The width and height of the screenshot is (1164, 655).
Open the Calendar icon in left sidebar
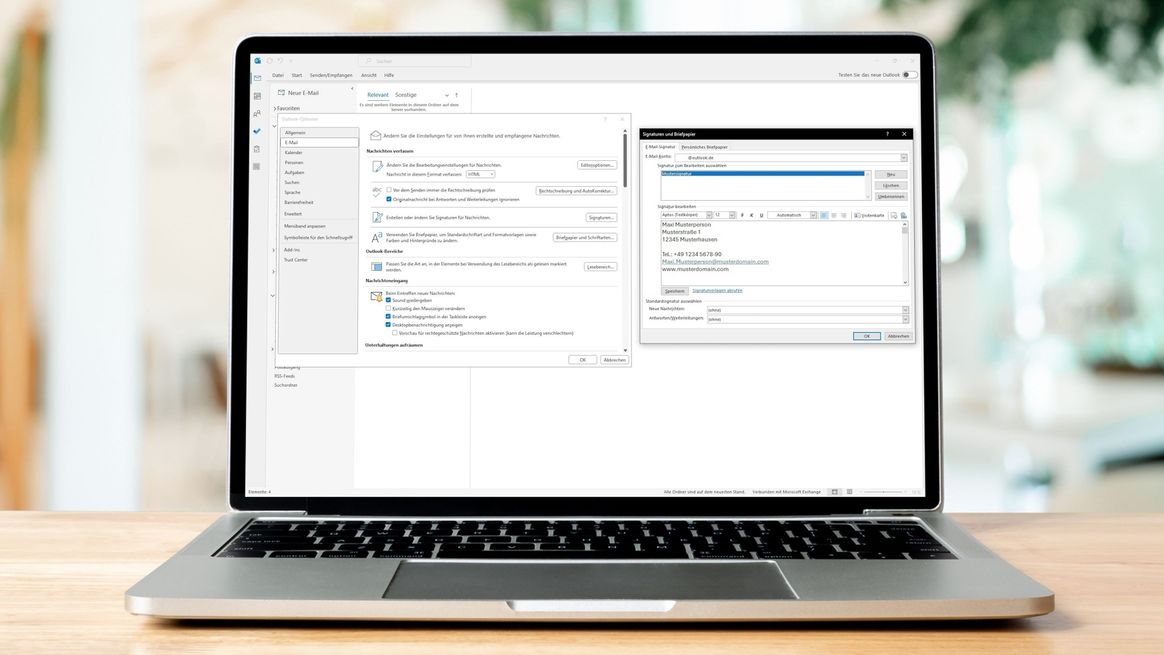tap(257, 96)
